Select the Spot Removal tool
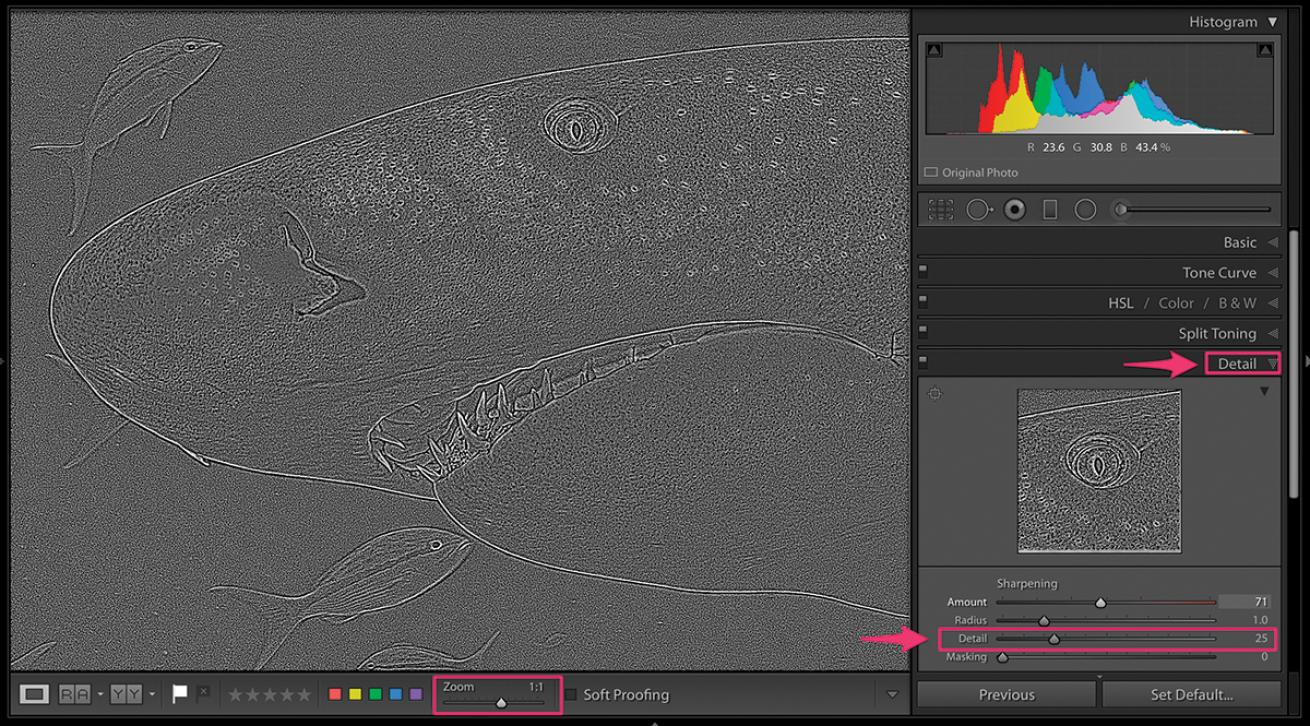This screenshot has height=726, width=1310. tap(978, 210)
